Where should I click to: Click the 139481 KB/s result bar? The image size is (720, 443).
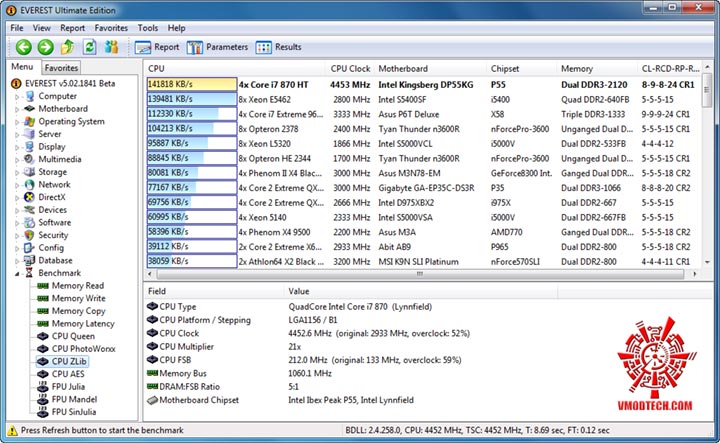191,99
